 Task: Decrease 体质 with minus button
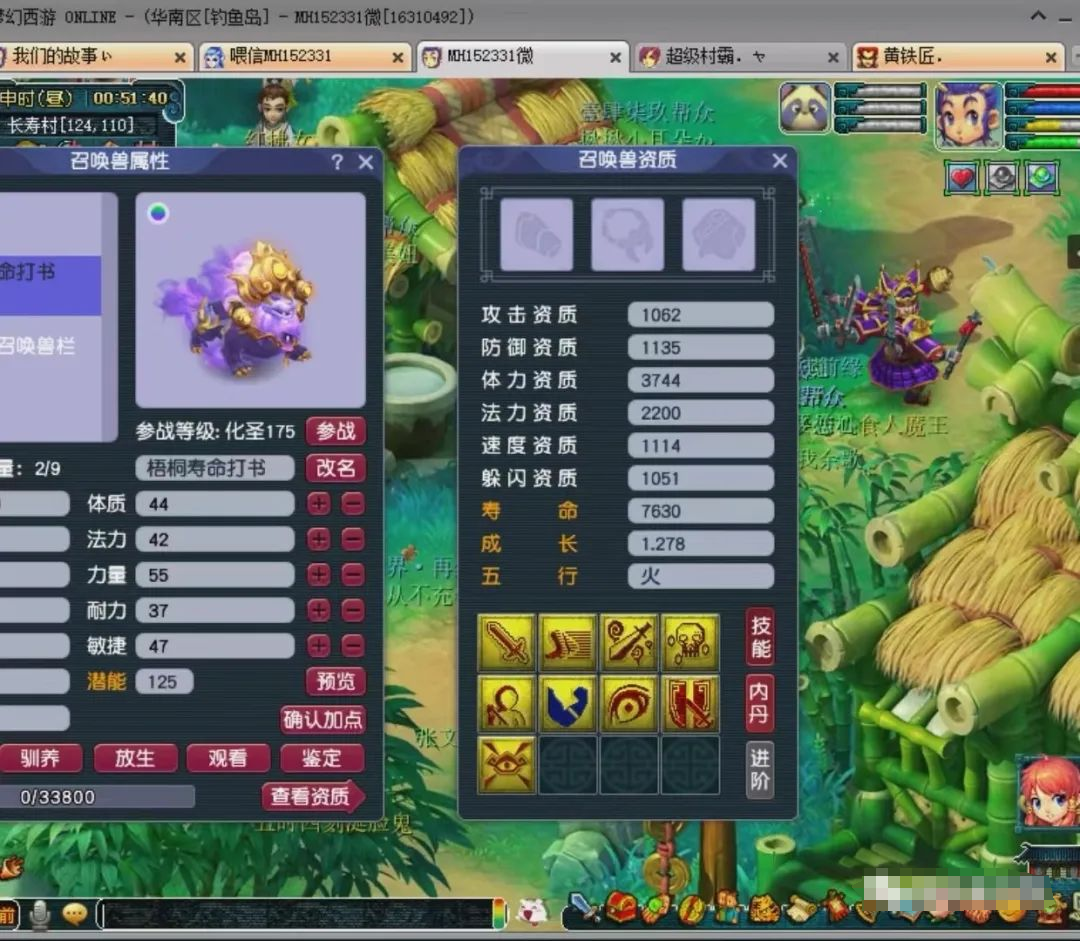pos(353,504)
